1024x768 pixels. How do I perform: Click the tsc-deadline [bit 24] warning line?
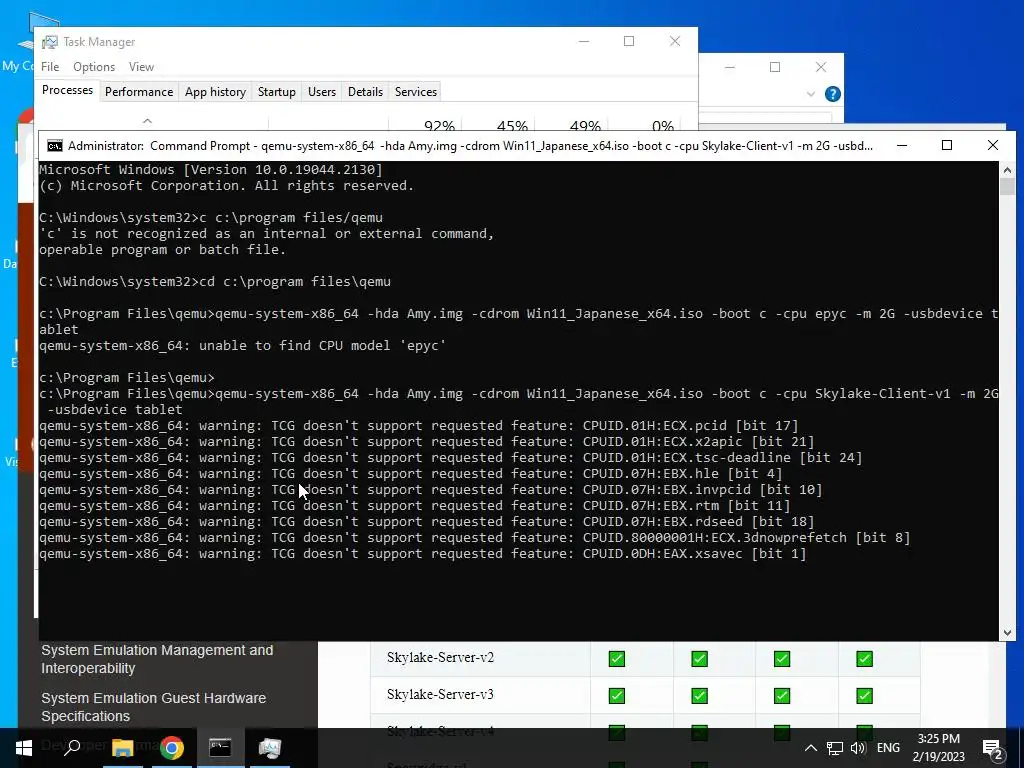[451, 458]
